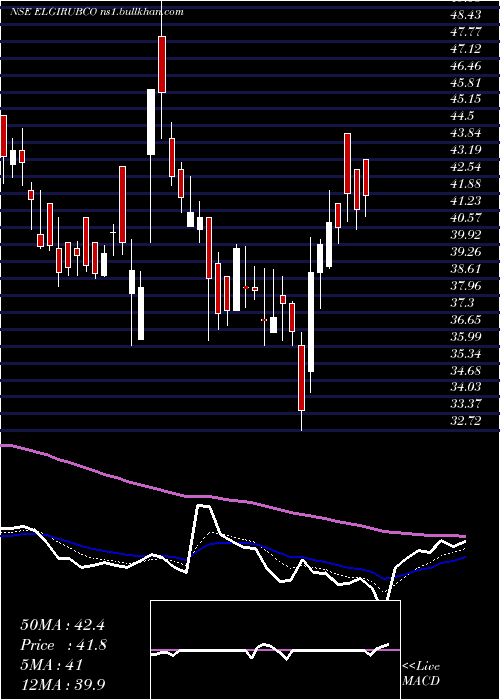The height and width of the screenshot is (700, 500).
Task: Click the 44.5 price axis label
Action: (463, 116)
